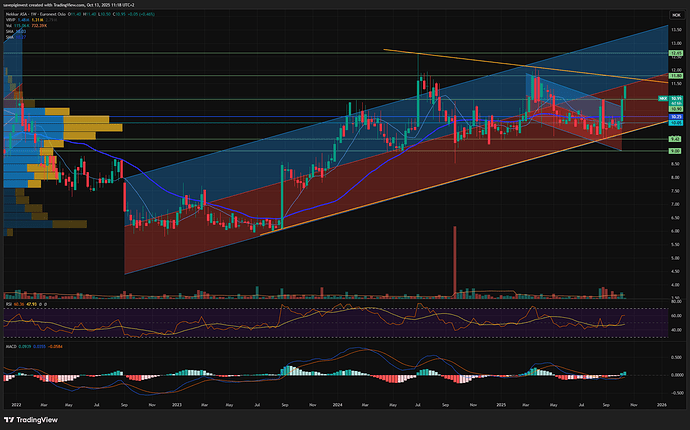The height and width of the screenshot is (430, 690).
Task: Click the 9.00 price level label
Action: pos(675,150)
